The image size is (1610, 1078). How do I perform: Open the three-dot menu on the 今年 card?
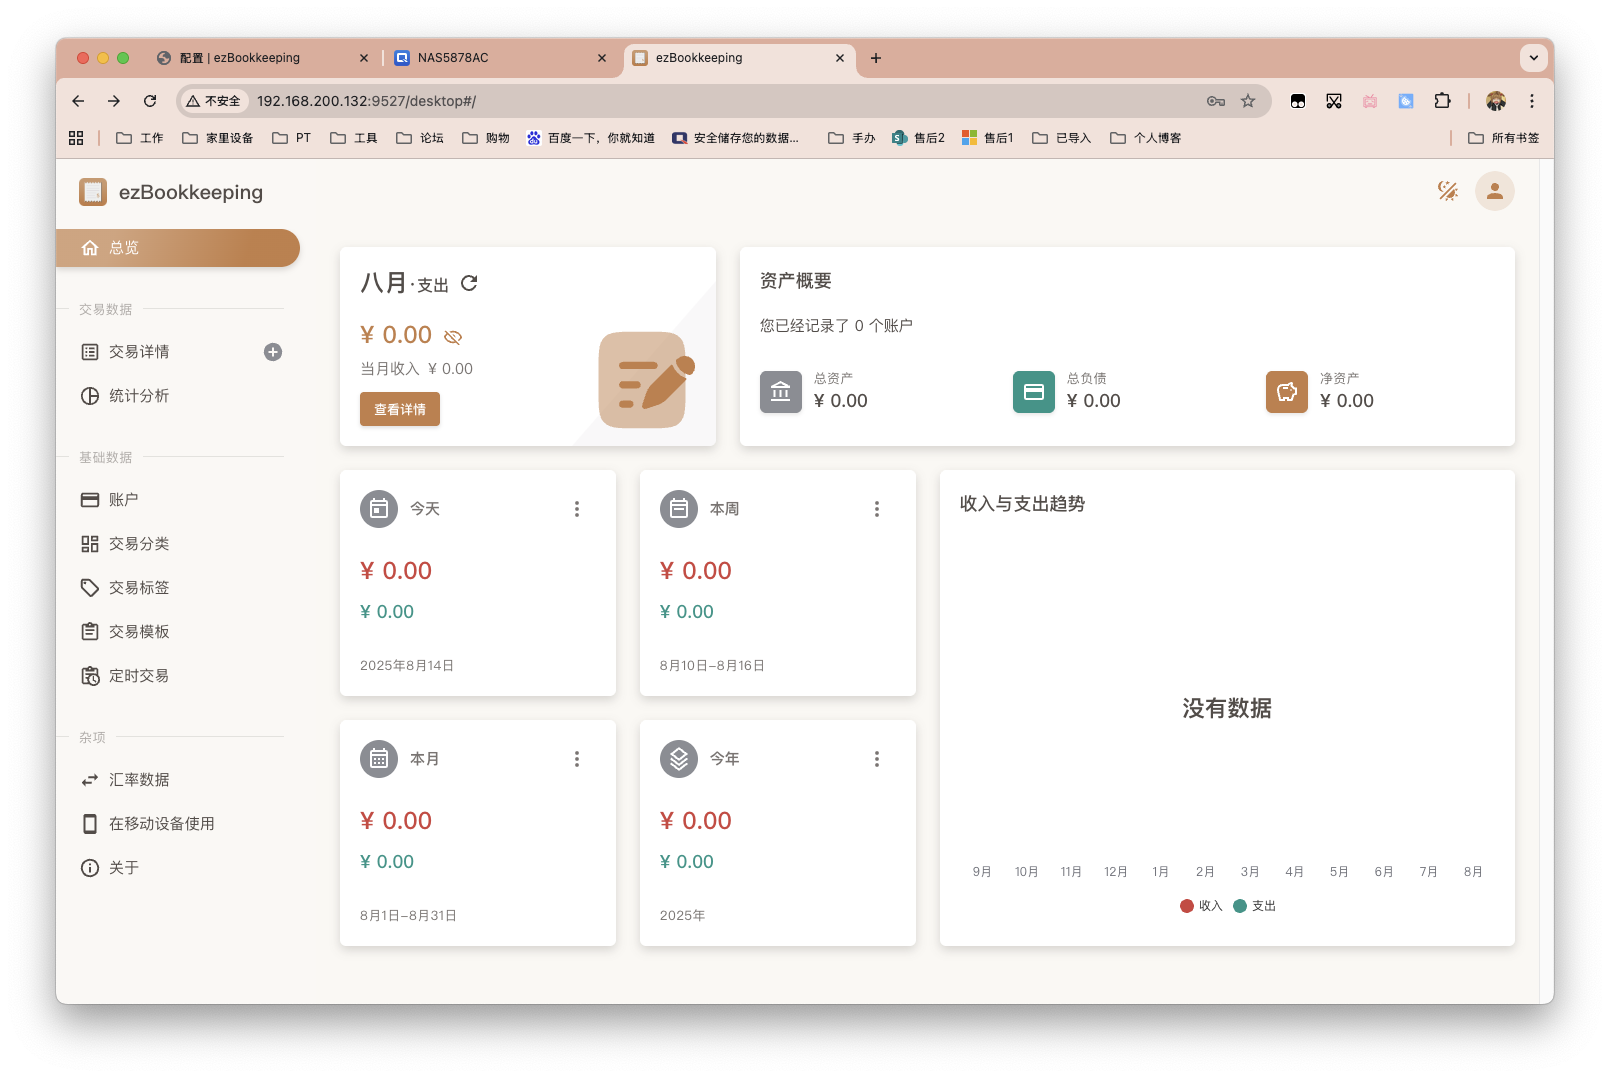click(877, 758)
